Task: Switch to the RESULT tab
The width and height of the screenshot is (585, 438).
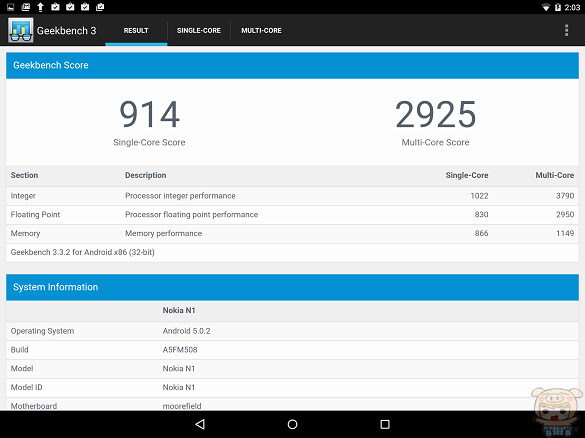Action: pyautogui.click(x=136, y=31)
